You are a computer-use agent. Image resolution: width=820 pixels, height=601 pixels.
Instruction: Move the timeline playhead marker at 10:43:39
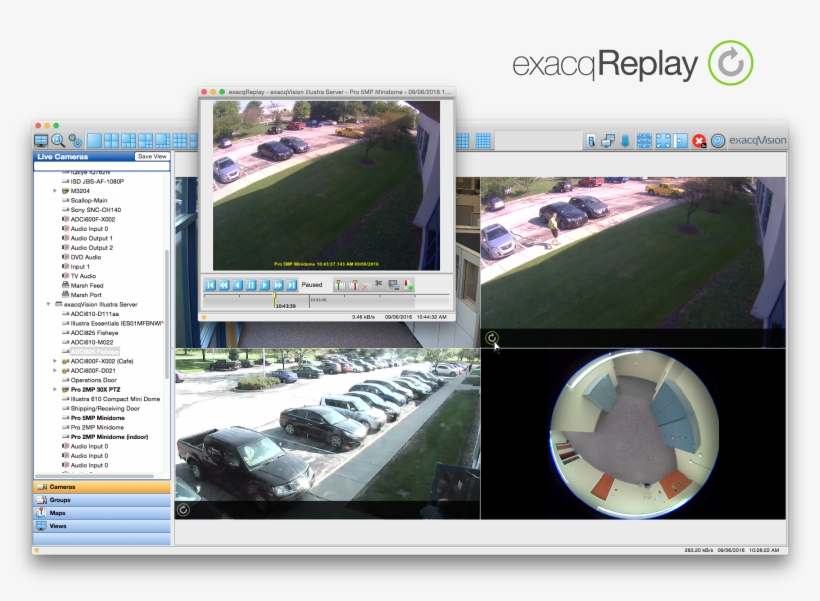click(275, 295)
